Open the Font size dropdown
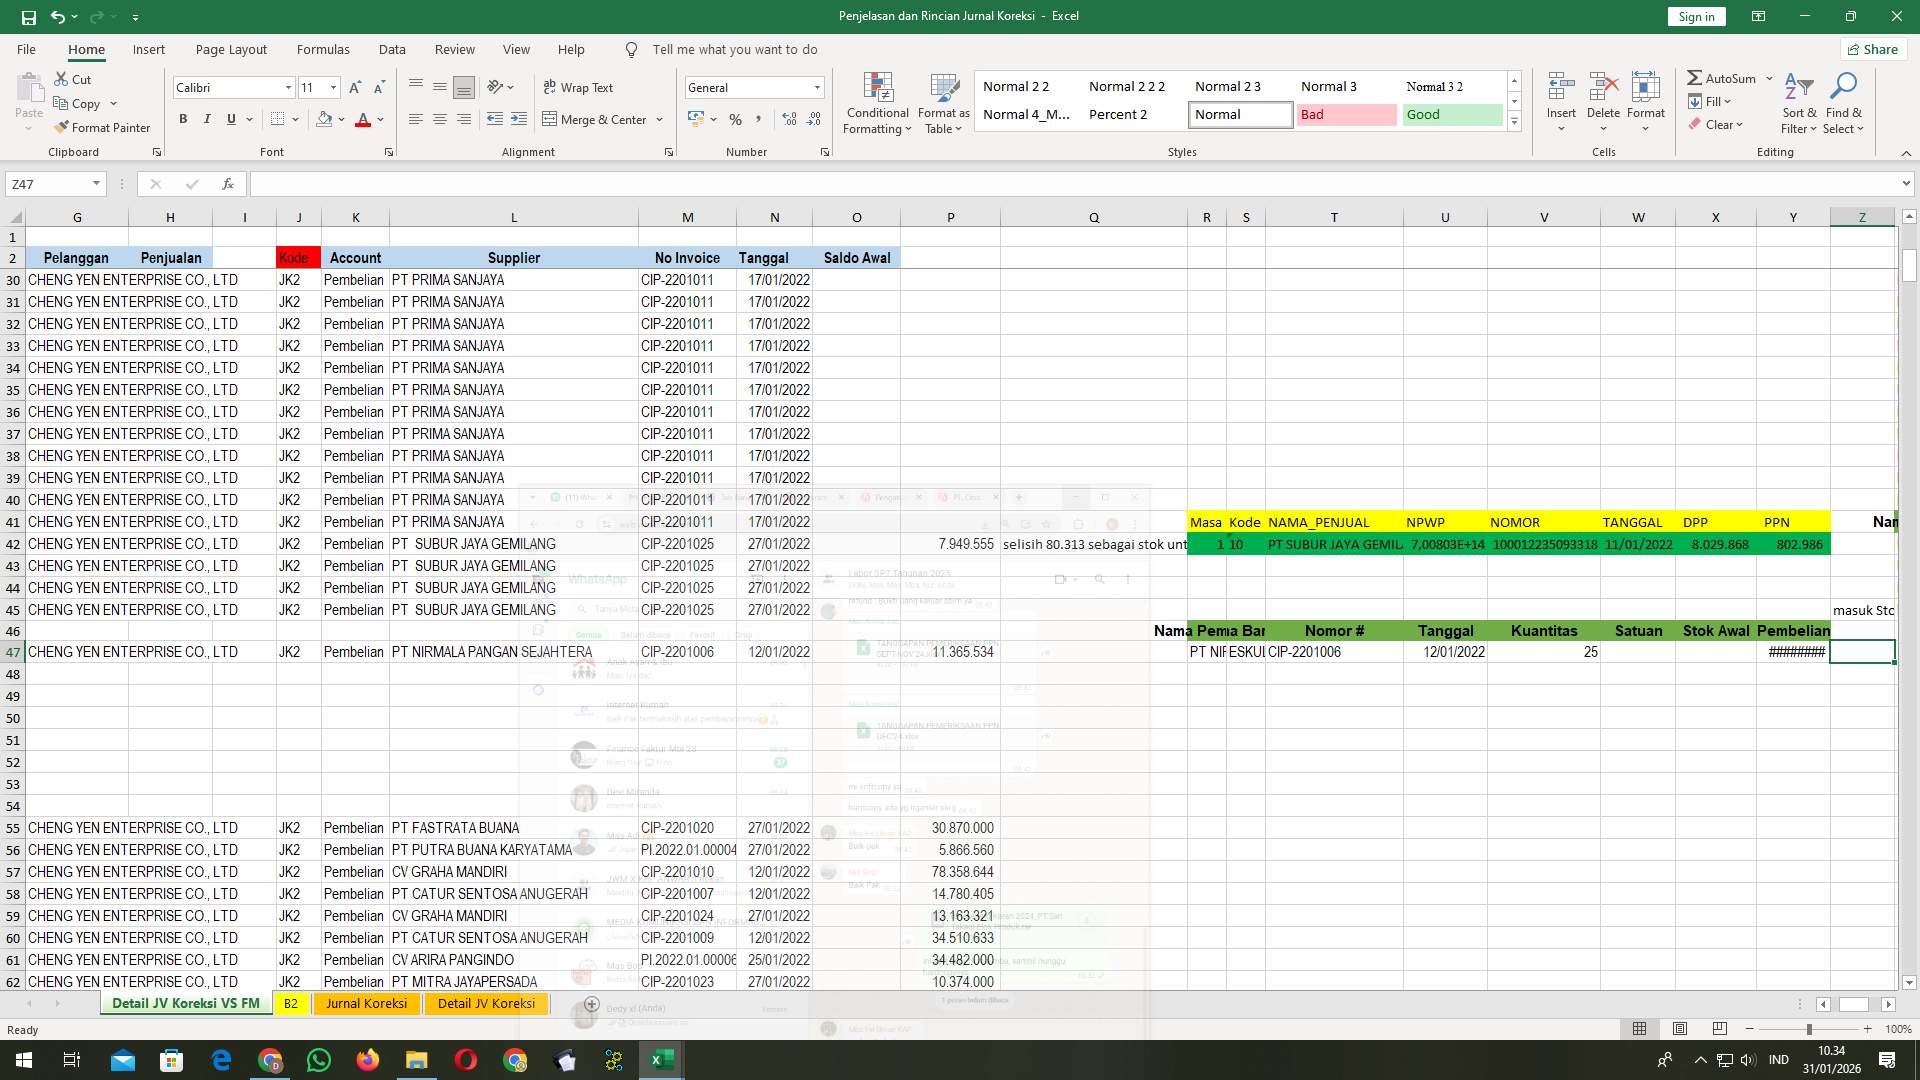This screenshot has width=1920, height=1080. (333, 87)
